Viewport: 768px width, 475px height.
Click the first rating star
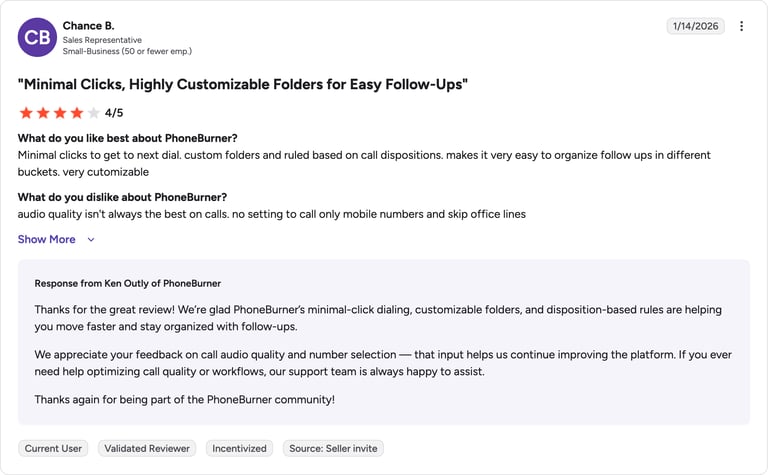(26, 113)
